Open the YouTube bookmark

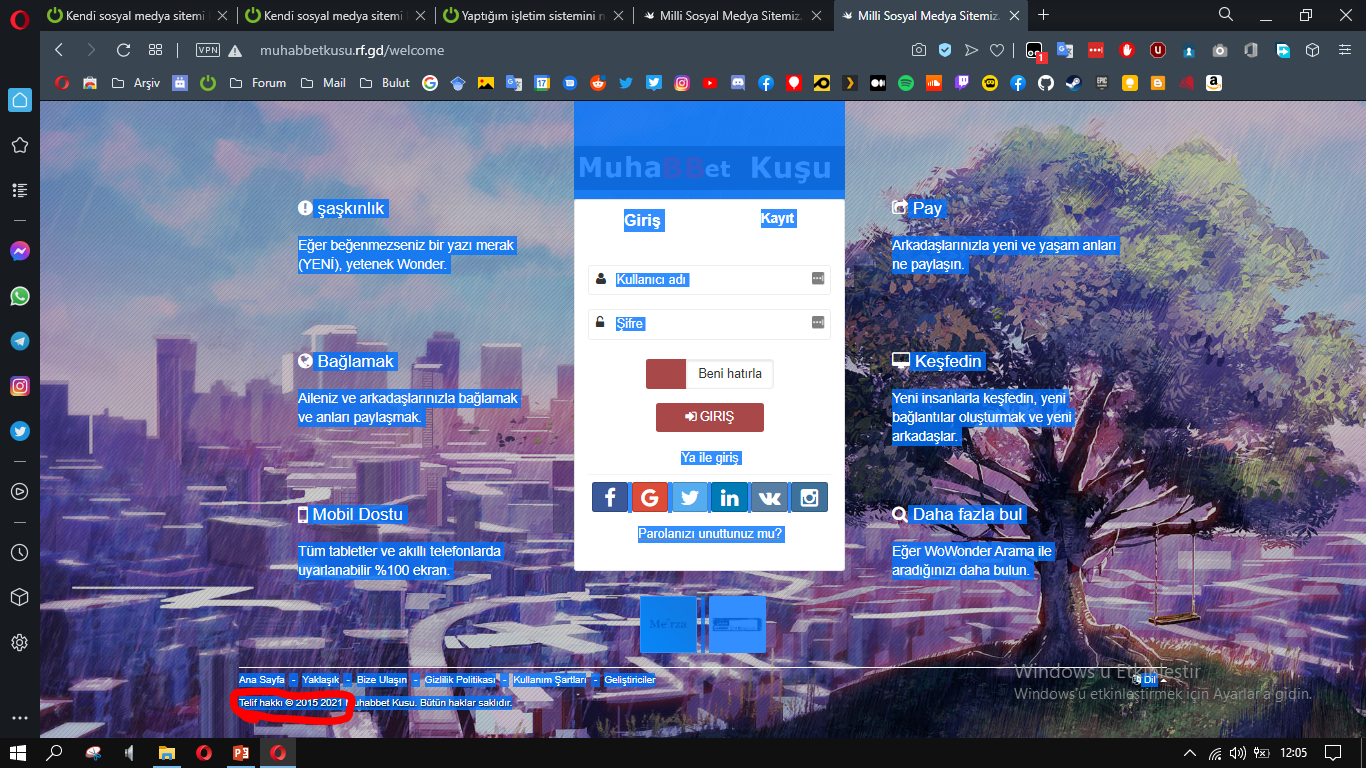tap(710, 83)
